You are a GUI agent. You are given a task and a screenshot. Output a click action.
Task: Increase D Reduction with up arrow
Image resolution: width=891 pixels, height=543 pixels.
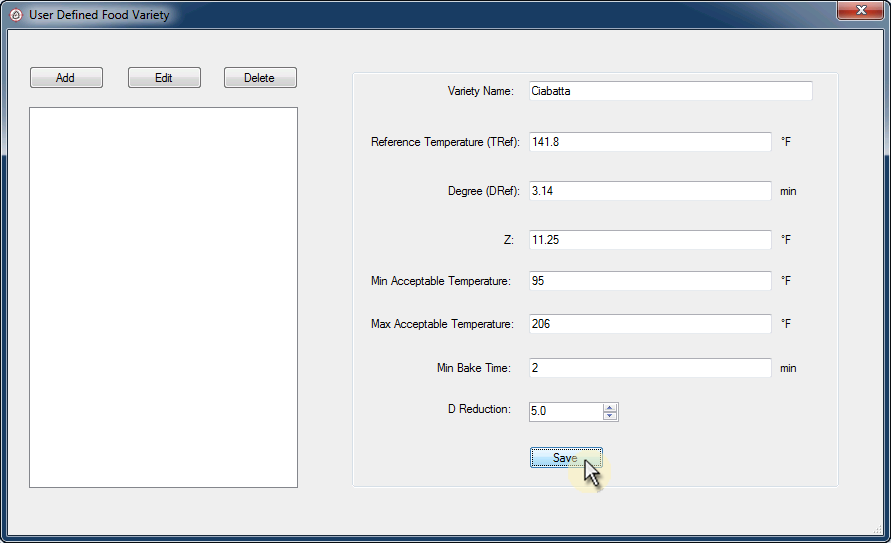point(610,407)
